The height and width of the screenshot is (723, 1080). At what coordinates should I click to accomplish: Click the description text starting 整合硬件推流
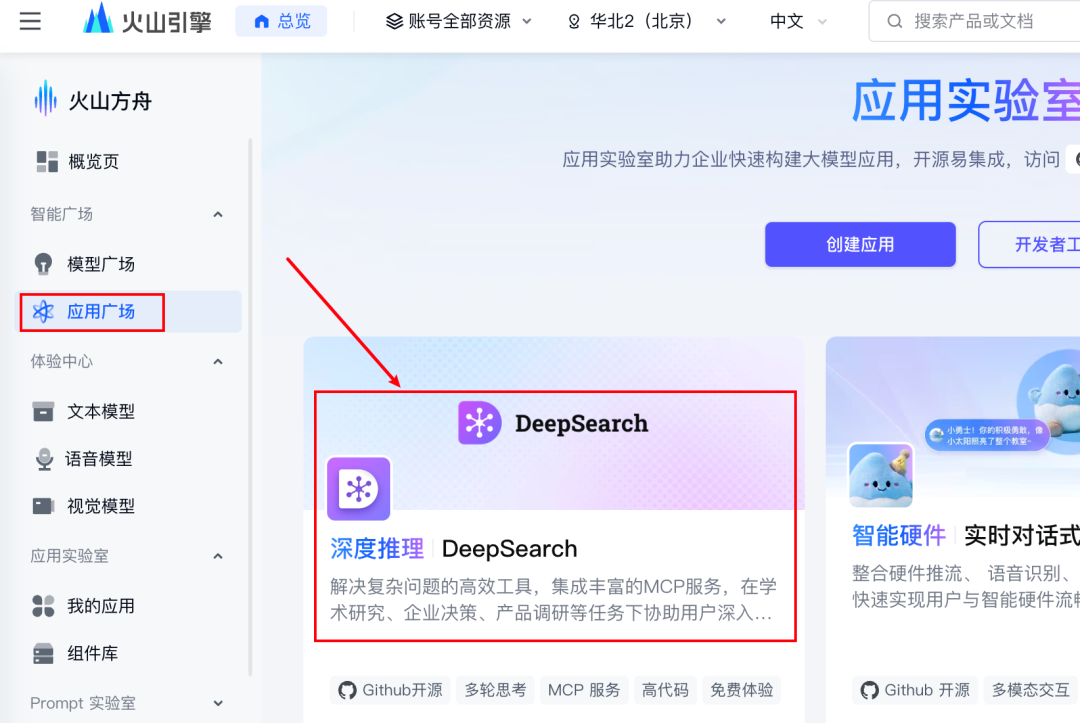966,586
